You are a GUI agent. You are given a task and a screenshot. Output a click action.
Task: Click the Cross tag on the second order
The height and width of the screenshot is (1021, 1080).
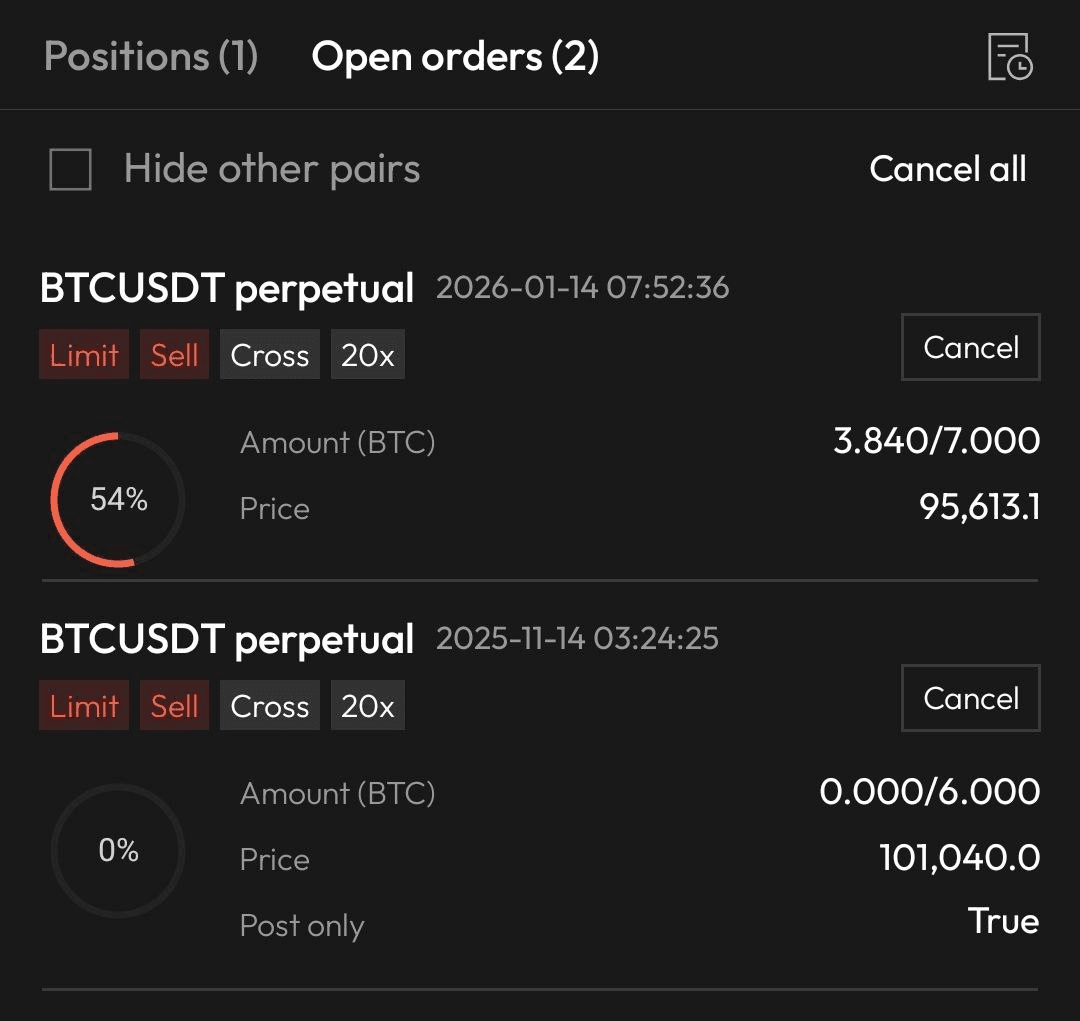tap(269, 705)
